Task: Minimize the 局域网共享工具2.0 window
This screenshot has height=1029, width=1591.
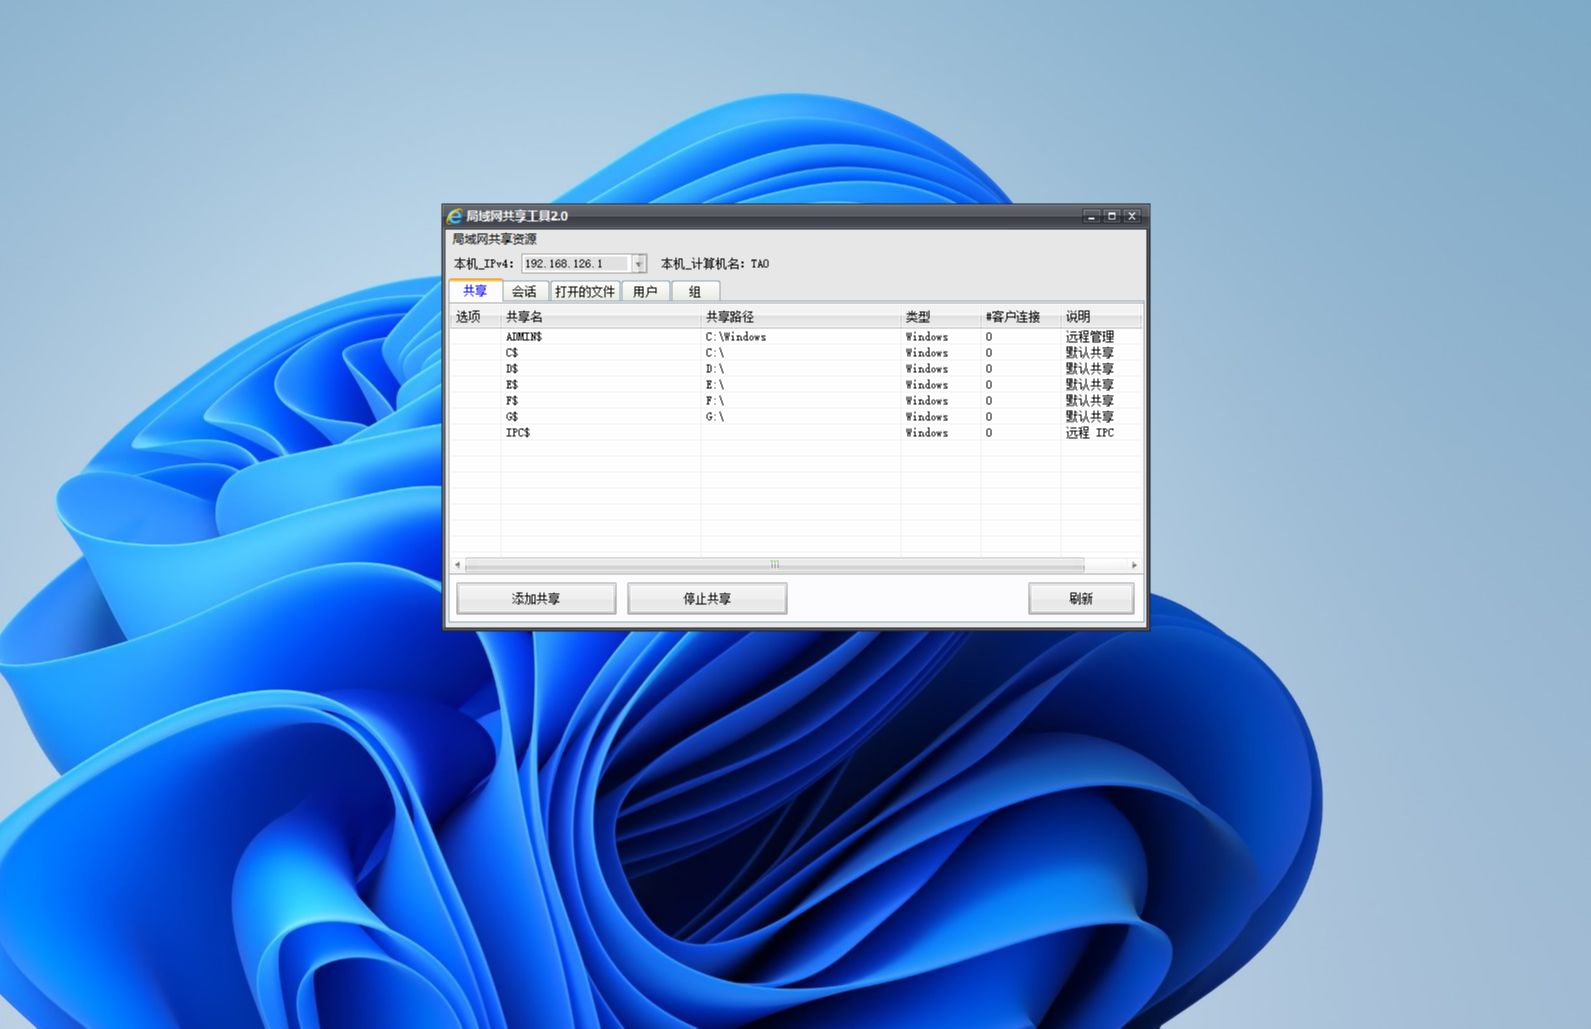Action: [x=1091, y=216]
